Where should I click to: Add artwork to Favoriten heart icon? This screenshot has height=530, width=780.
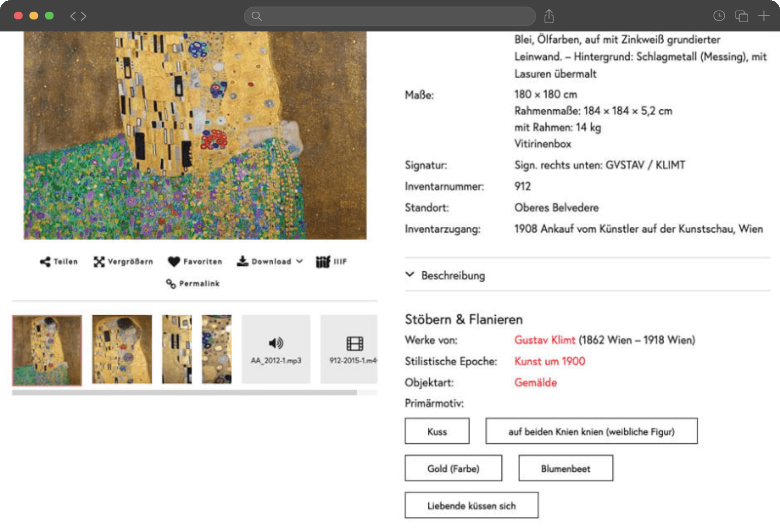pos(174,262)
